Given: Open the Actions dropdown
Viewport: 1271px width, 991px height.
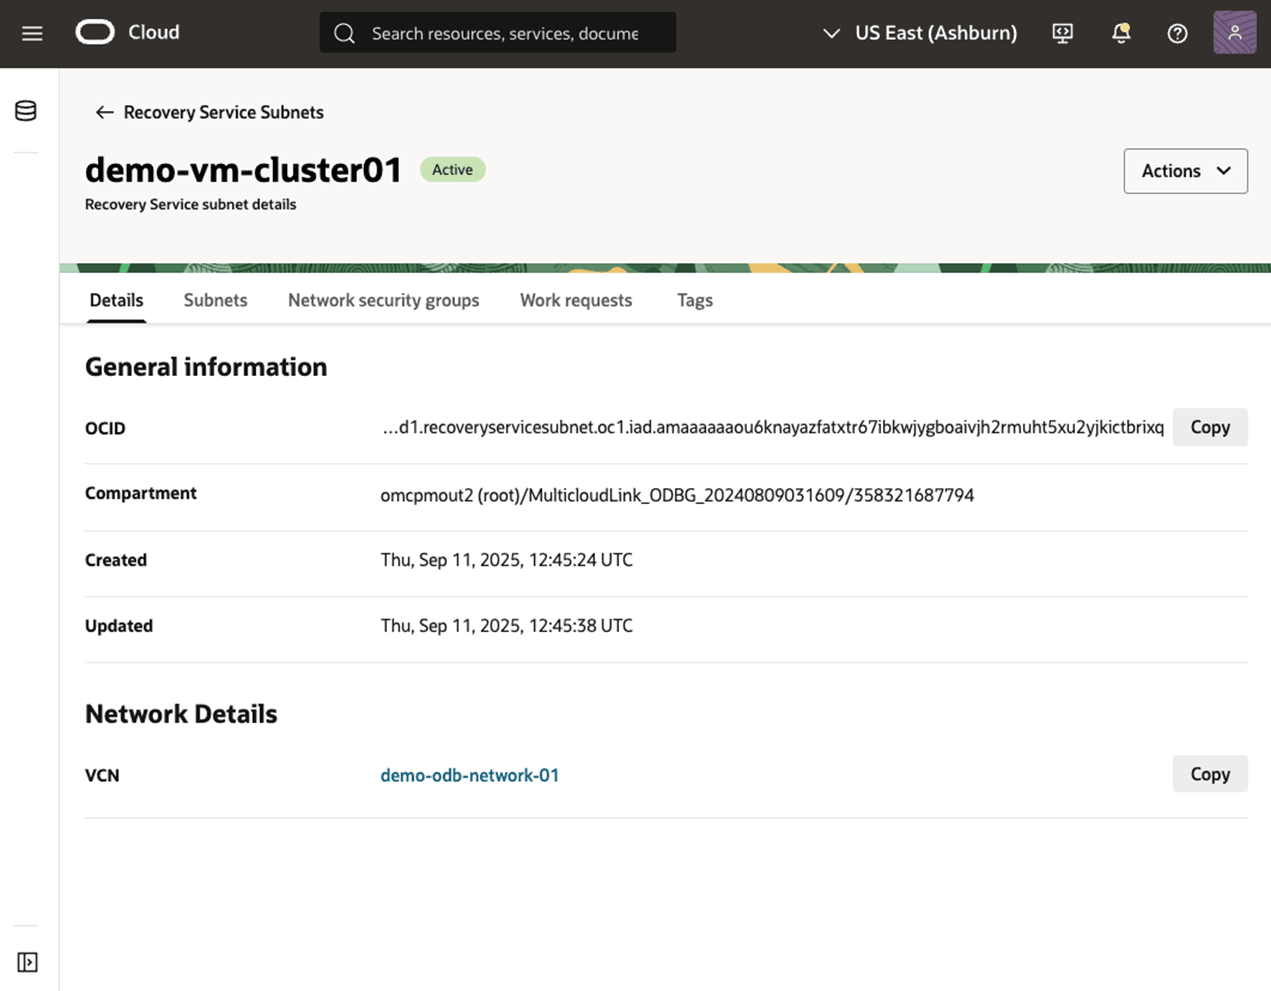Looking at the screenshot, I should pos(1185,170).
